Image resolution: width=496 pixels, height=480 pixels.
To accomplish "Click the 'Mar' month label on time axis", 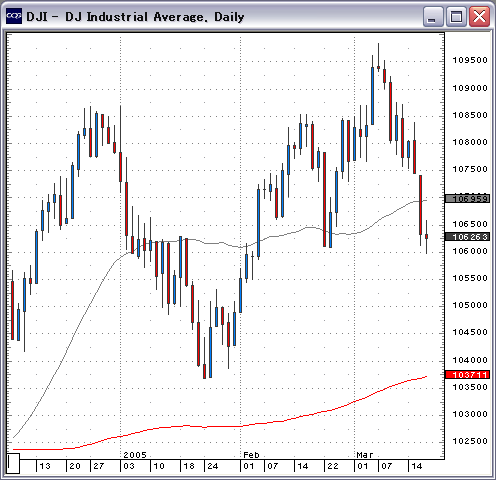I will pyautogui.click(x=365, y=455).
